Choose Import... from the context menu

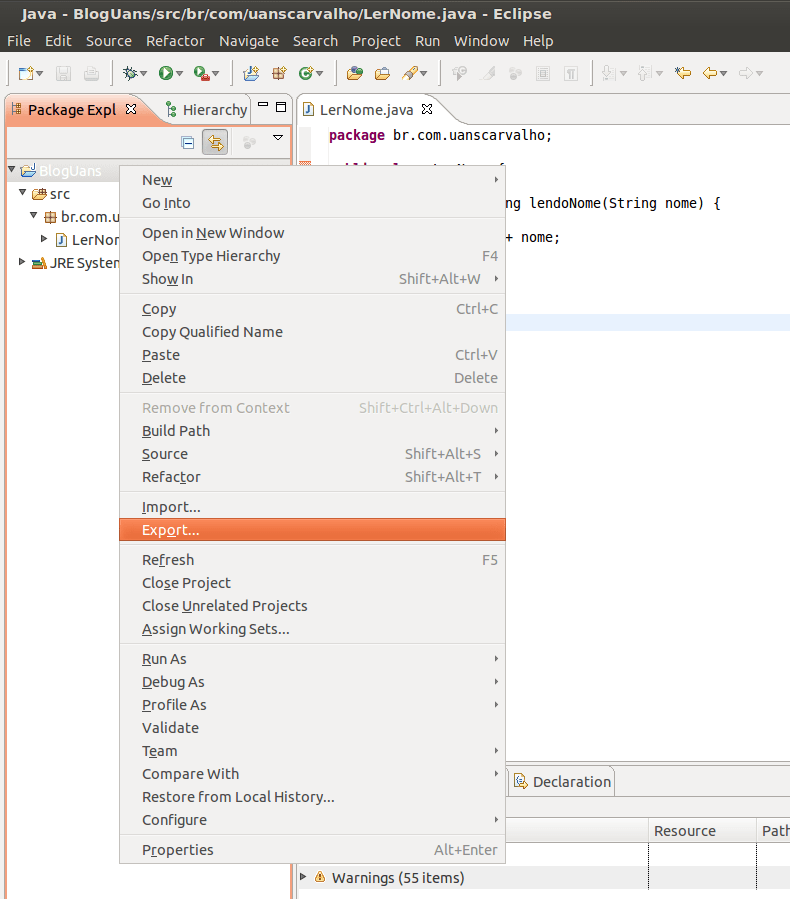312,507
